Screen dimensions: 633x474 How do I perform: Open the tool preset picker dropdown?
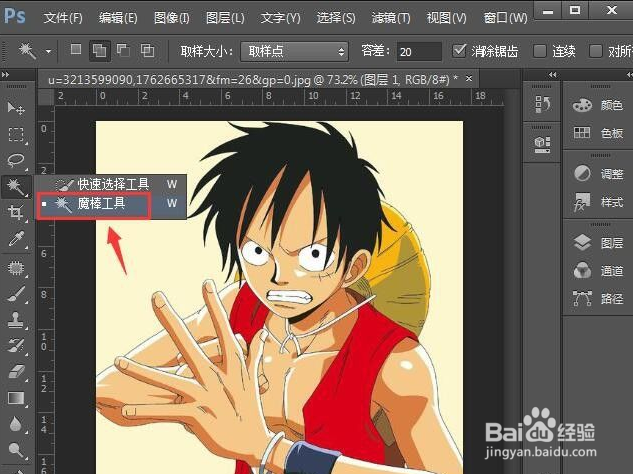pos(48,51)
